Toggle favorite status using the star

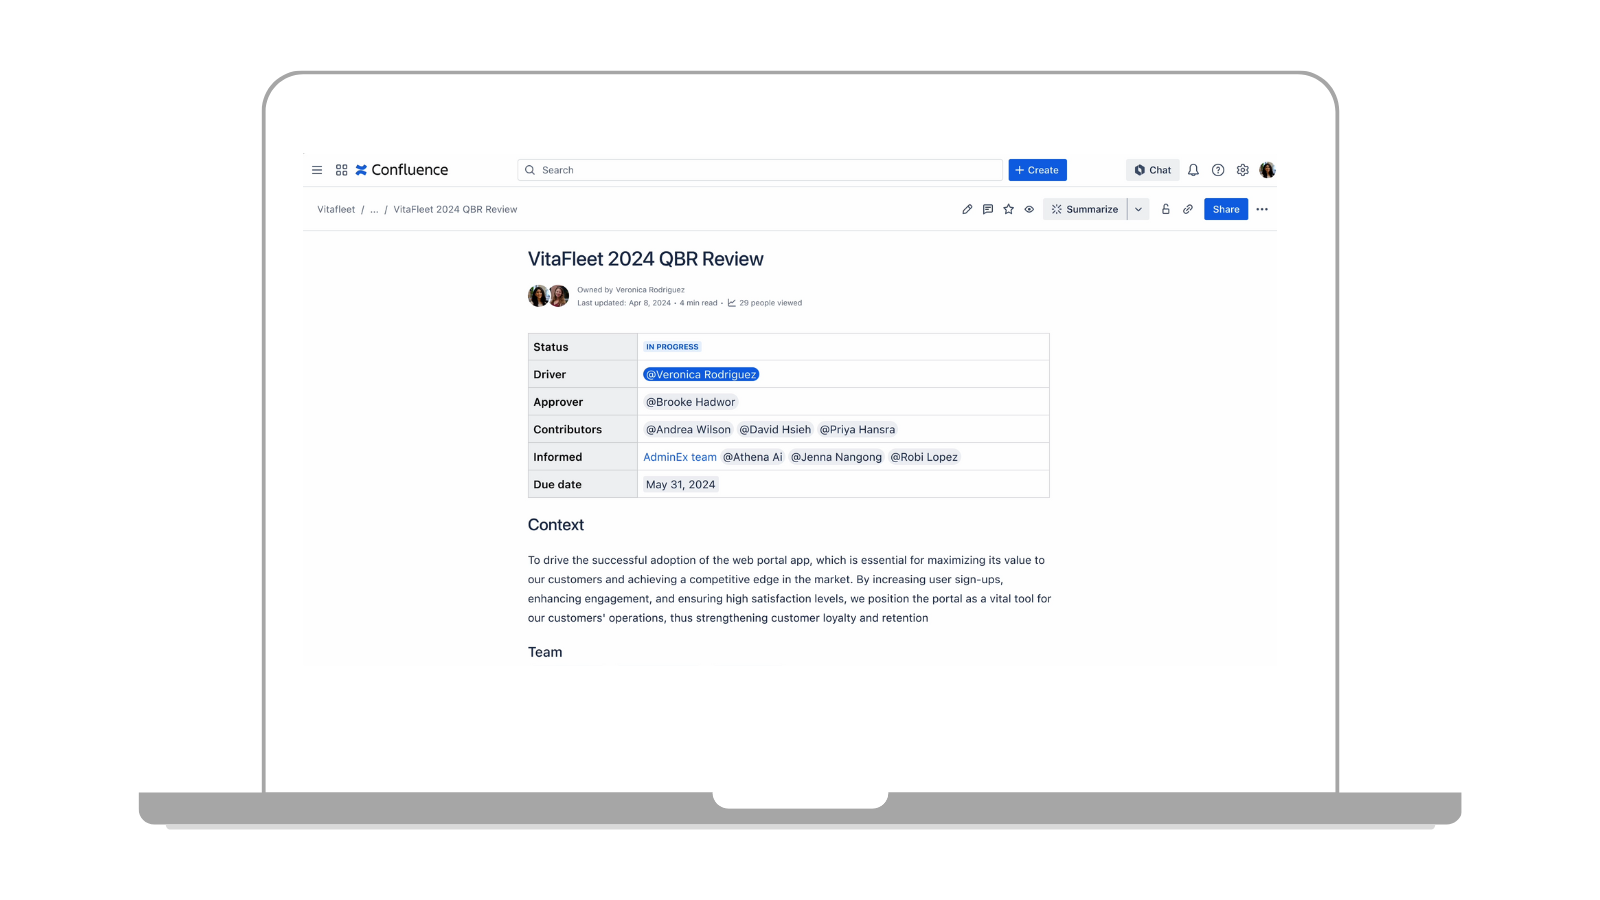(x=1008, y=209)
